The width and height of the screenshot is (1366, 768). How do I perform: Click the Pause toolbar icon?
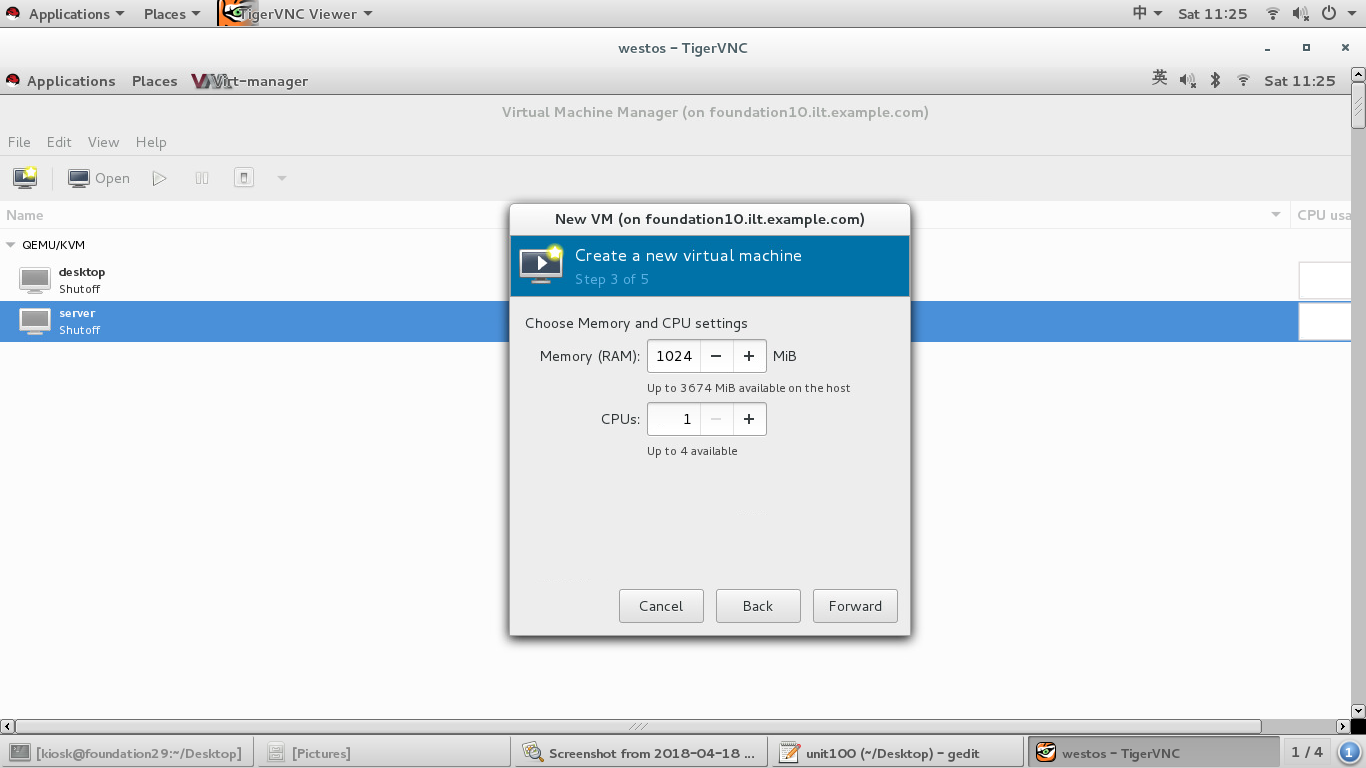point(202,178)
